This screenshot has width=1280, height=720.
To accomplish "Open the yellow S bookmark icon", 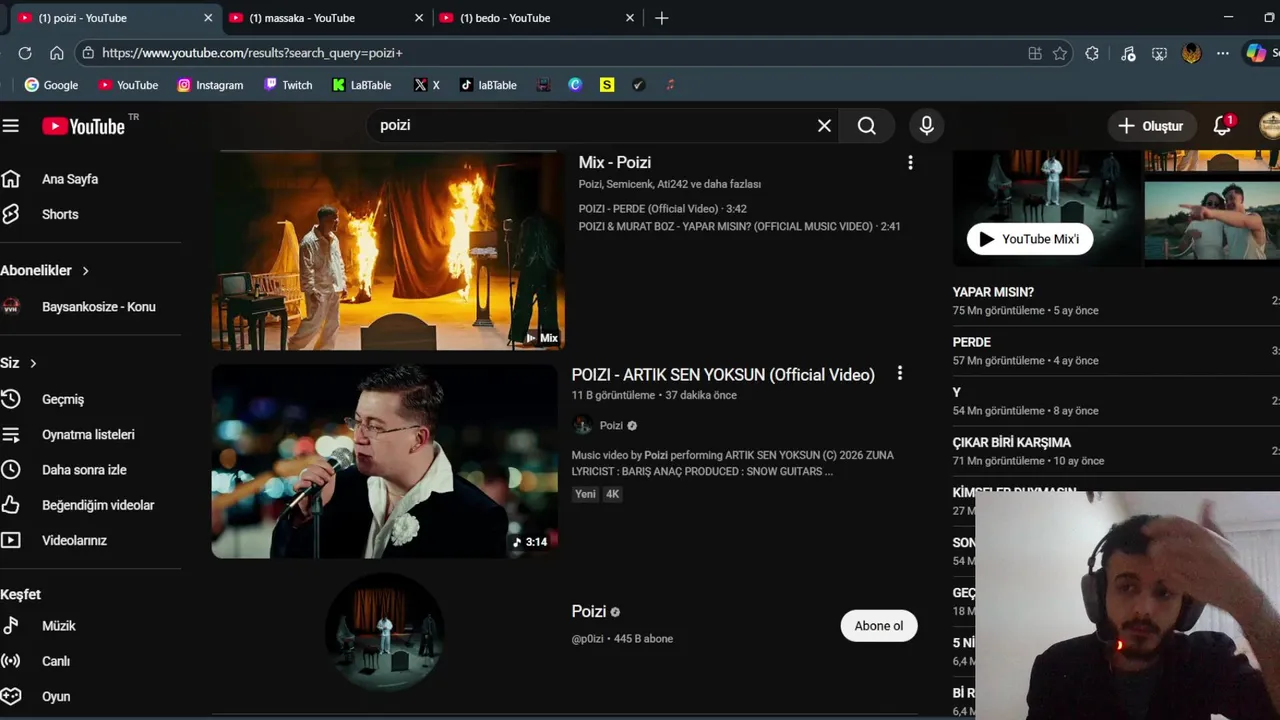I will 607,85.
